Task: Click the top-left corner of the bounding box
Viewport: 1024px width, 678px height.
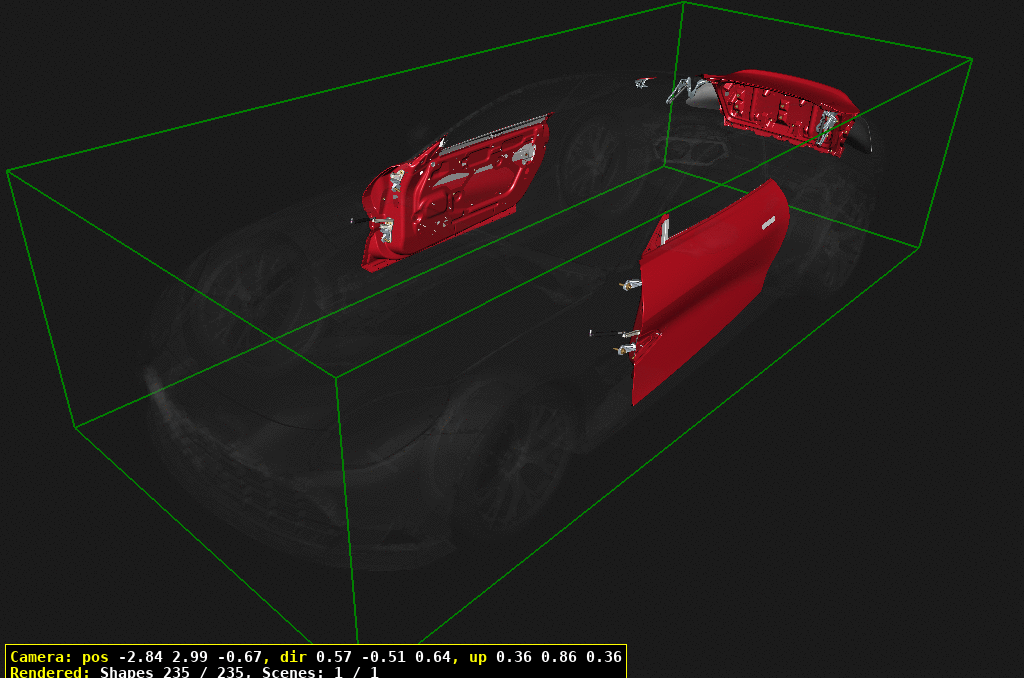Action: (x=10, y=168)
